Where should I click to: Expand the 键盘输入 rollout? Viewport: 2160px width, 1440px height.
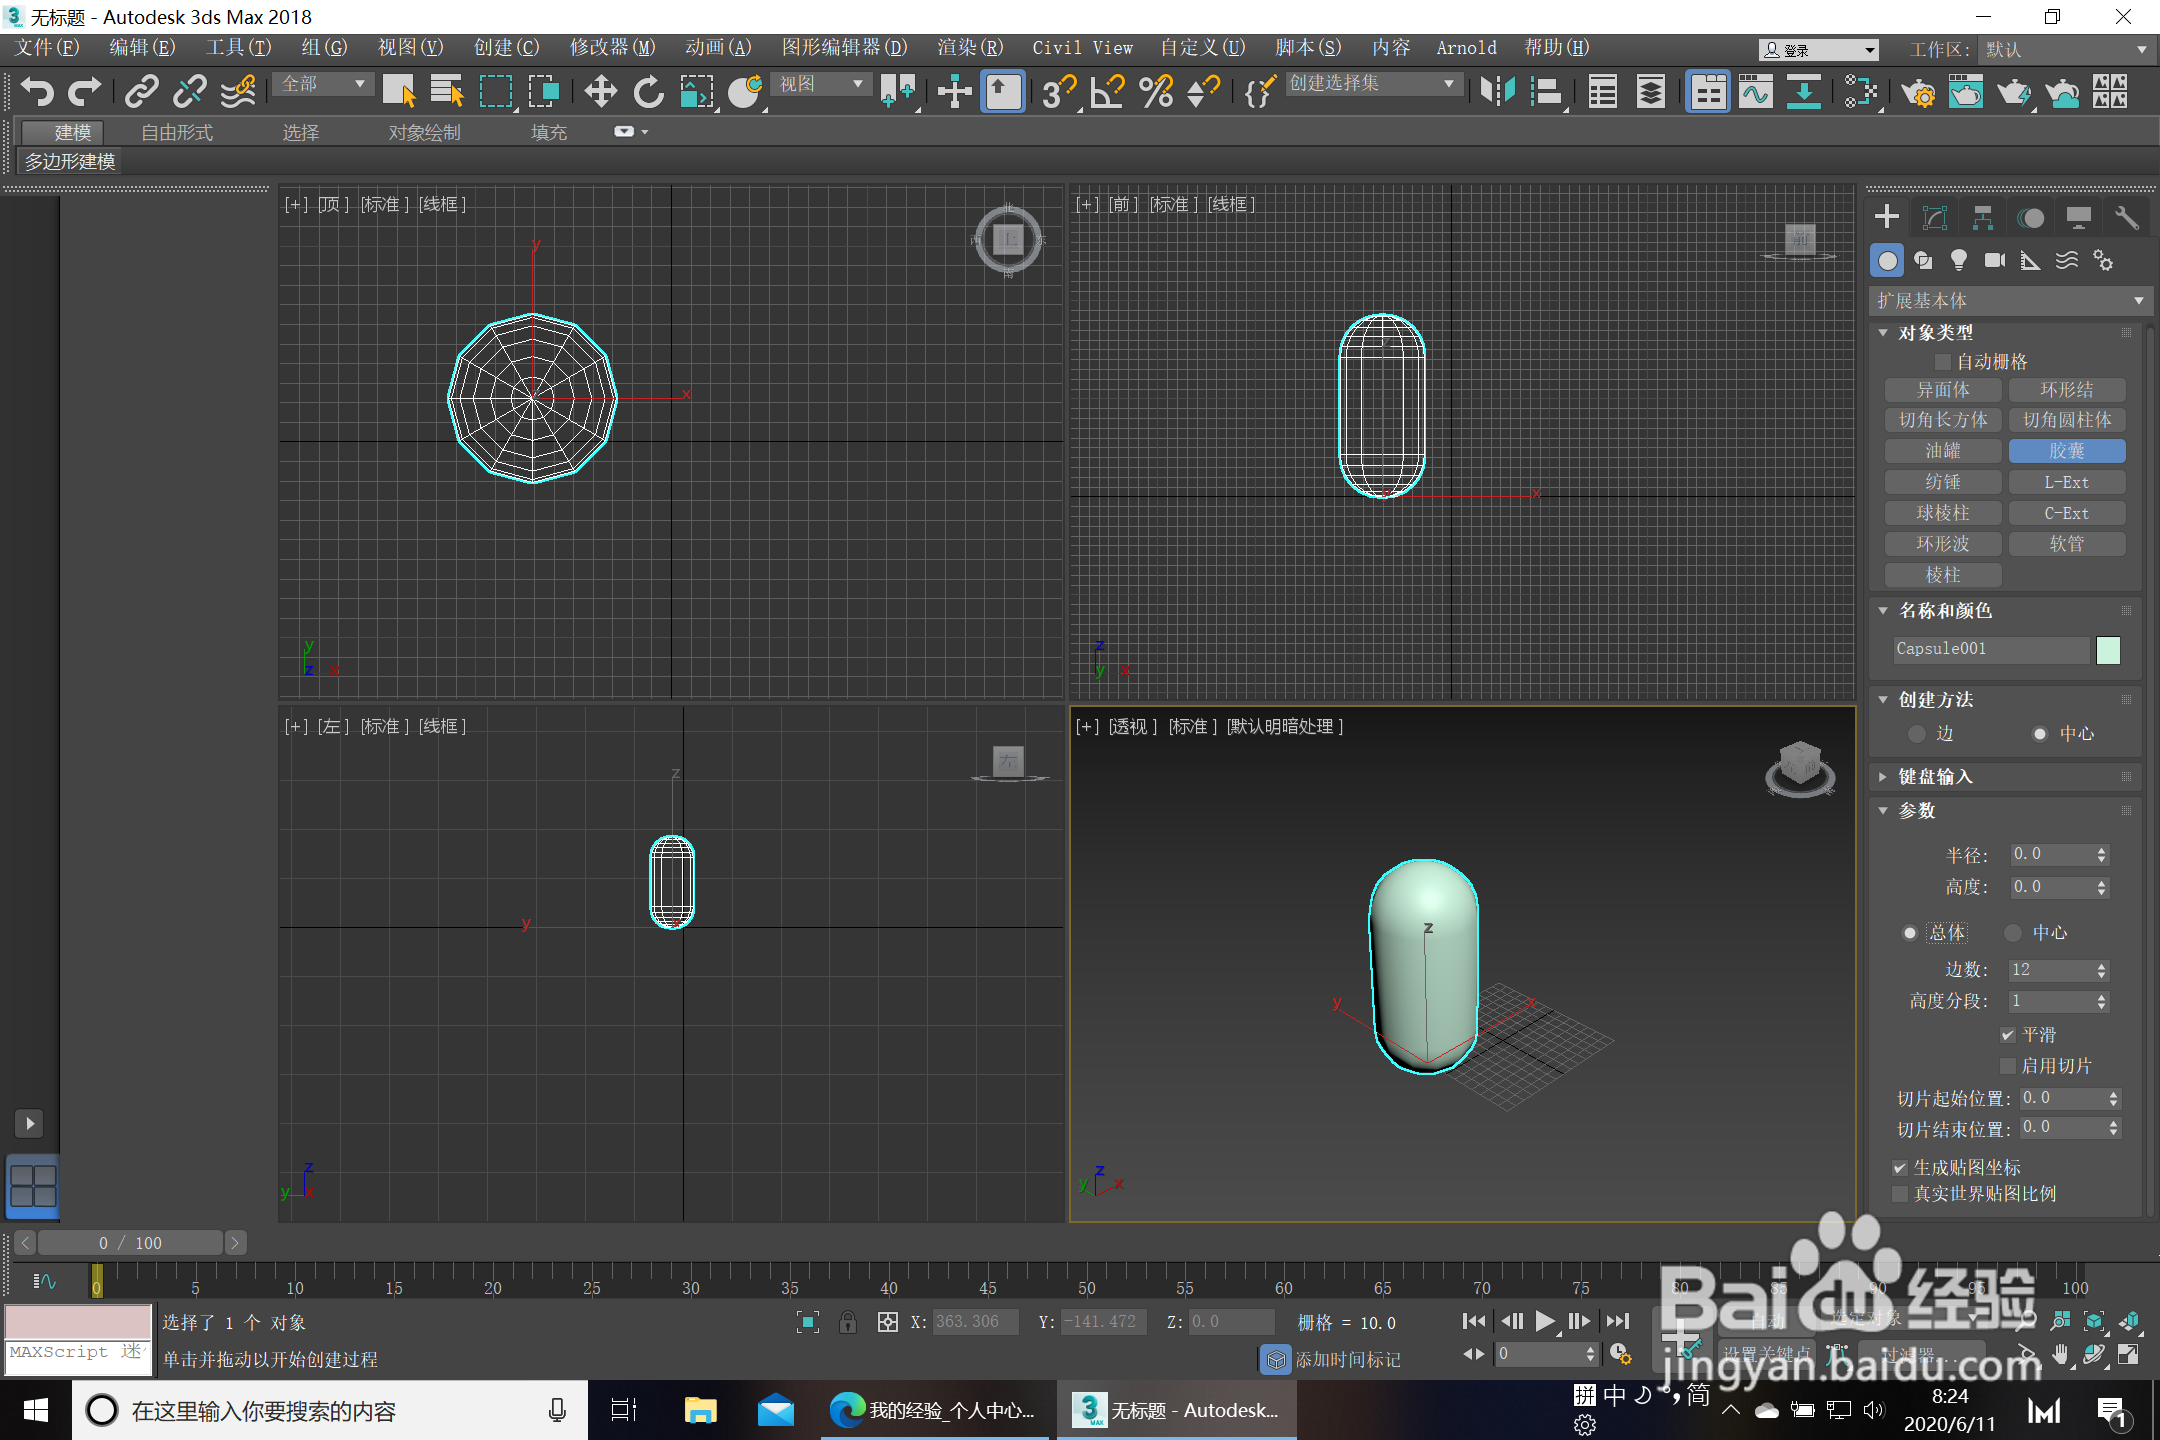click(x=1935, y=777)
